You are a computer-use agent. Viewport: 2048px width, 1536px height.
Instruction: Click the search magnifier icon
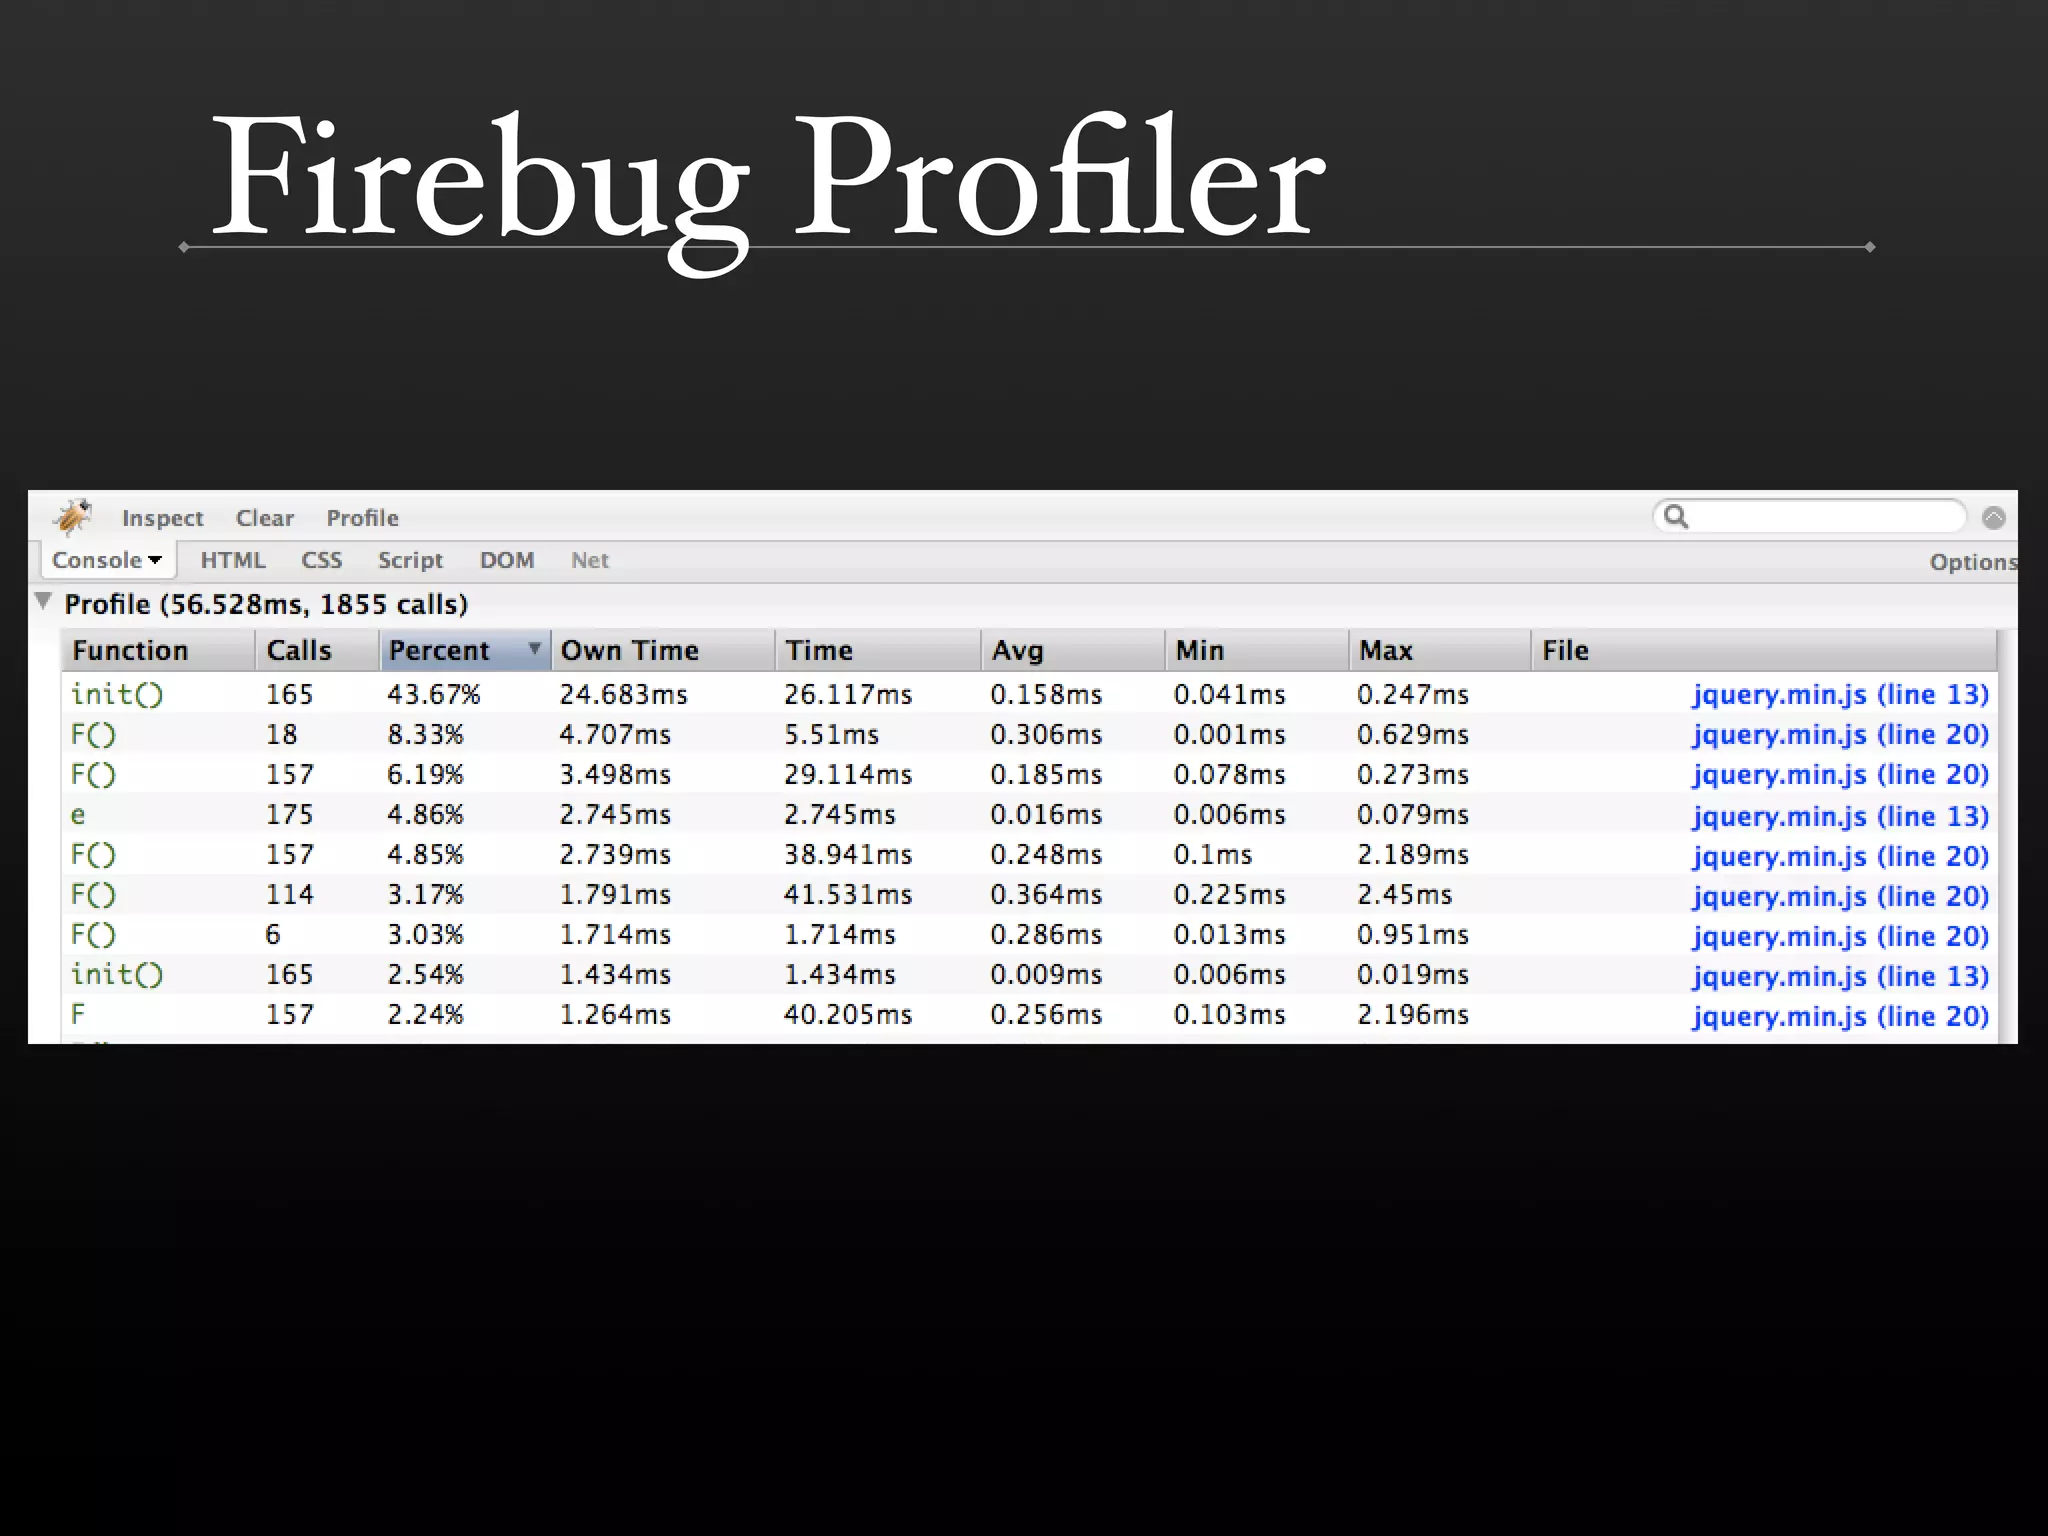point(1676,517)
